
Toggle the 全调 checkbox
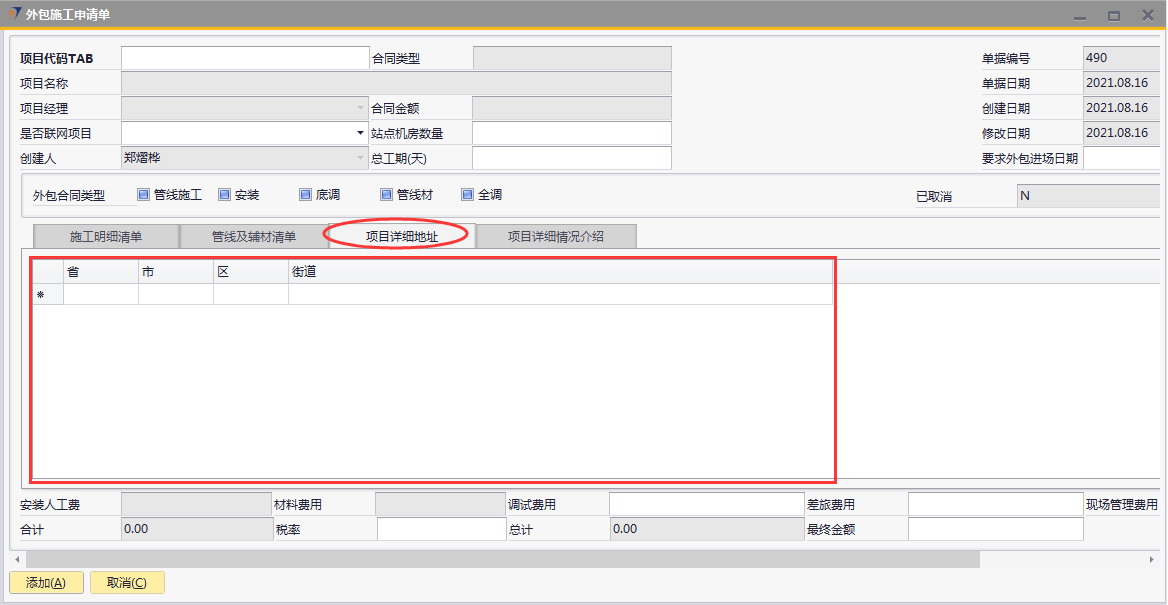click(x=467, y=195)
